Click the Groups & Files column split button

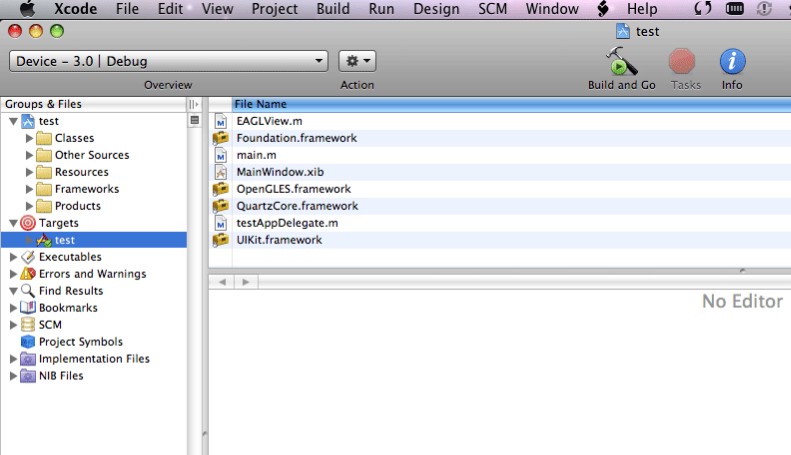[x=194, y=104]
